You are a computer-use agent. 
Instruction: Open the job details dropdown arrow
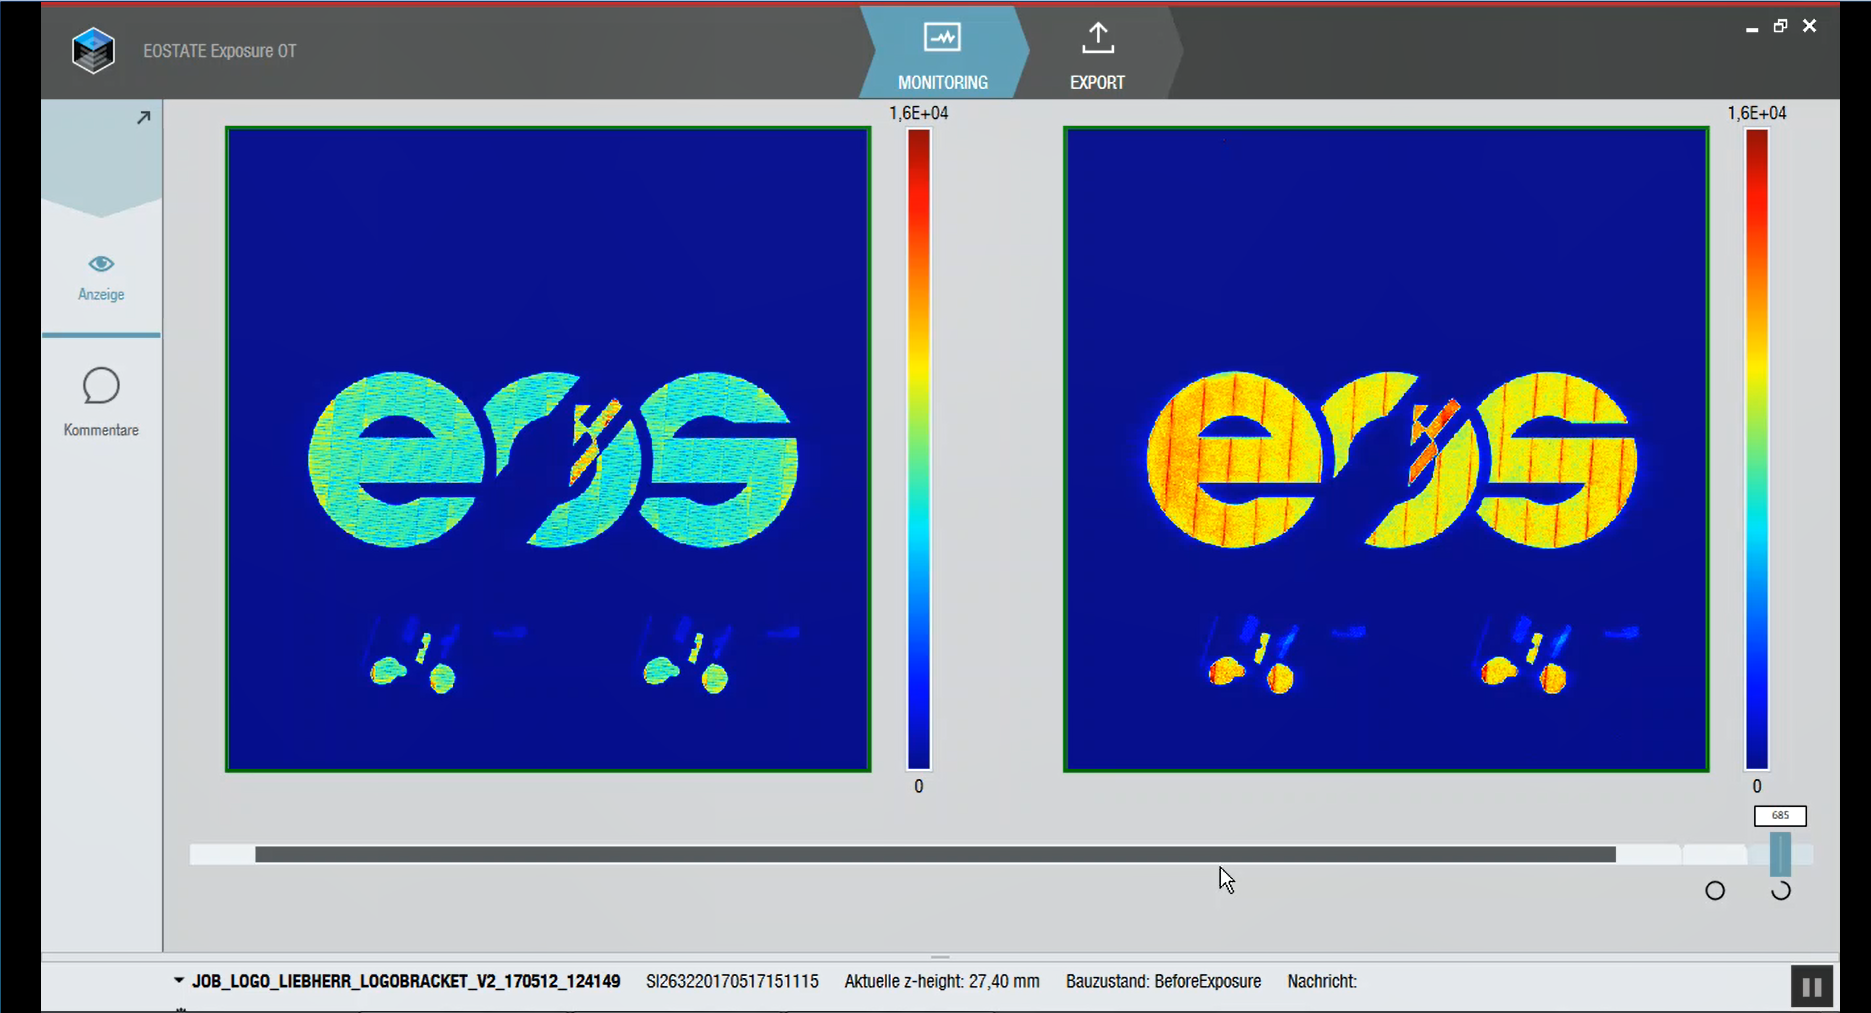tap(178, 981)
